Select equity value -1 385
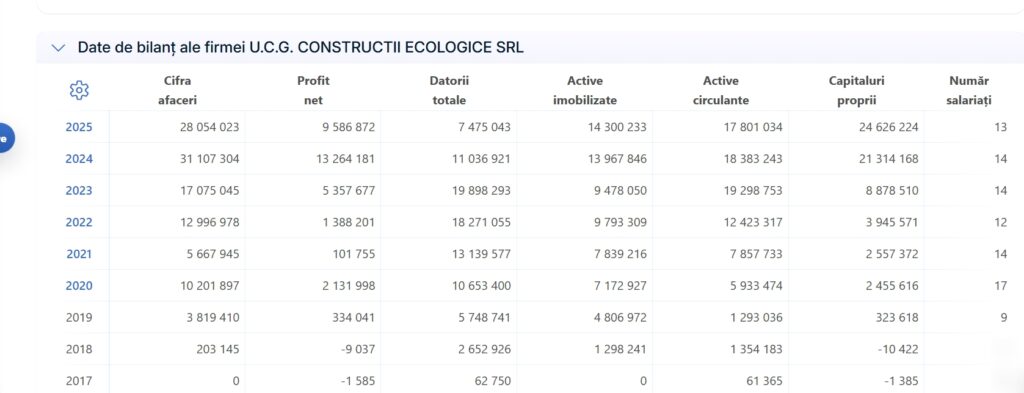This screenshot has width=1024, height=393. tap(901, 381)
